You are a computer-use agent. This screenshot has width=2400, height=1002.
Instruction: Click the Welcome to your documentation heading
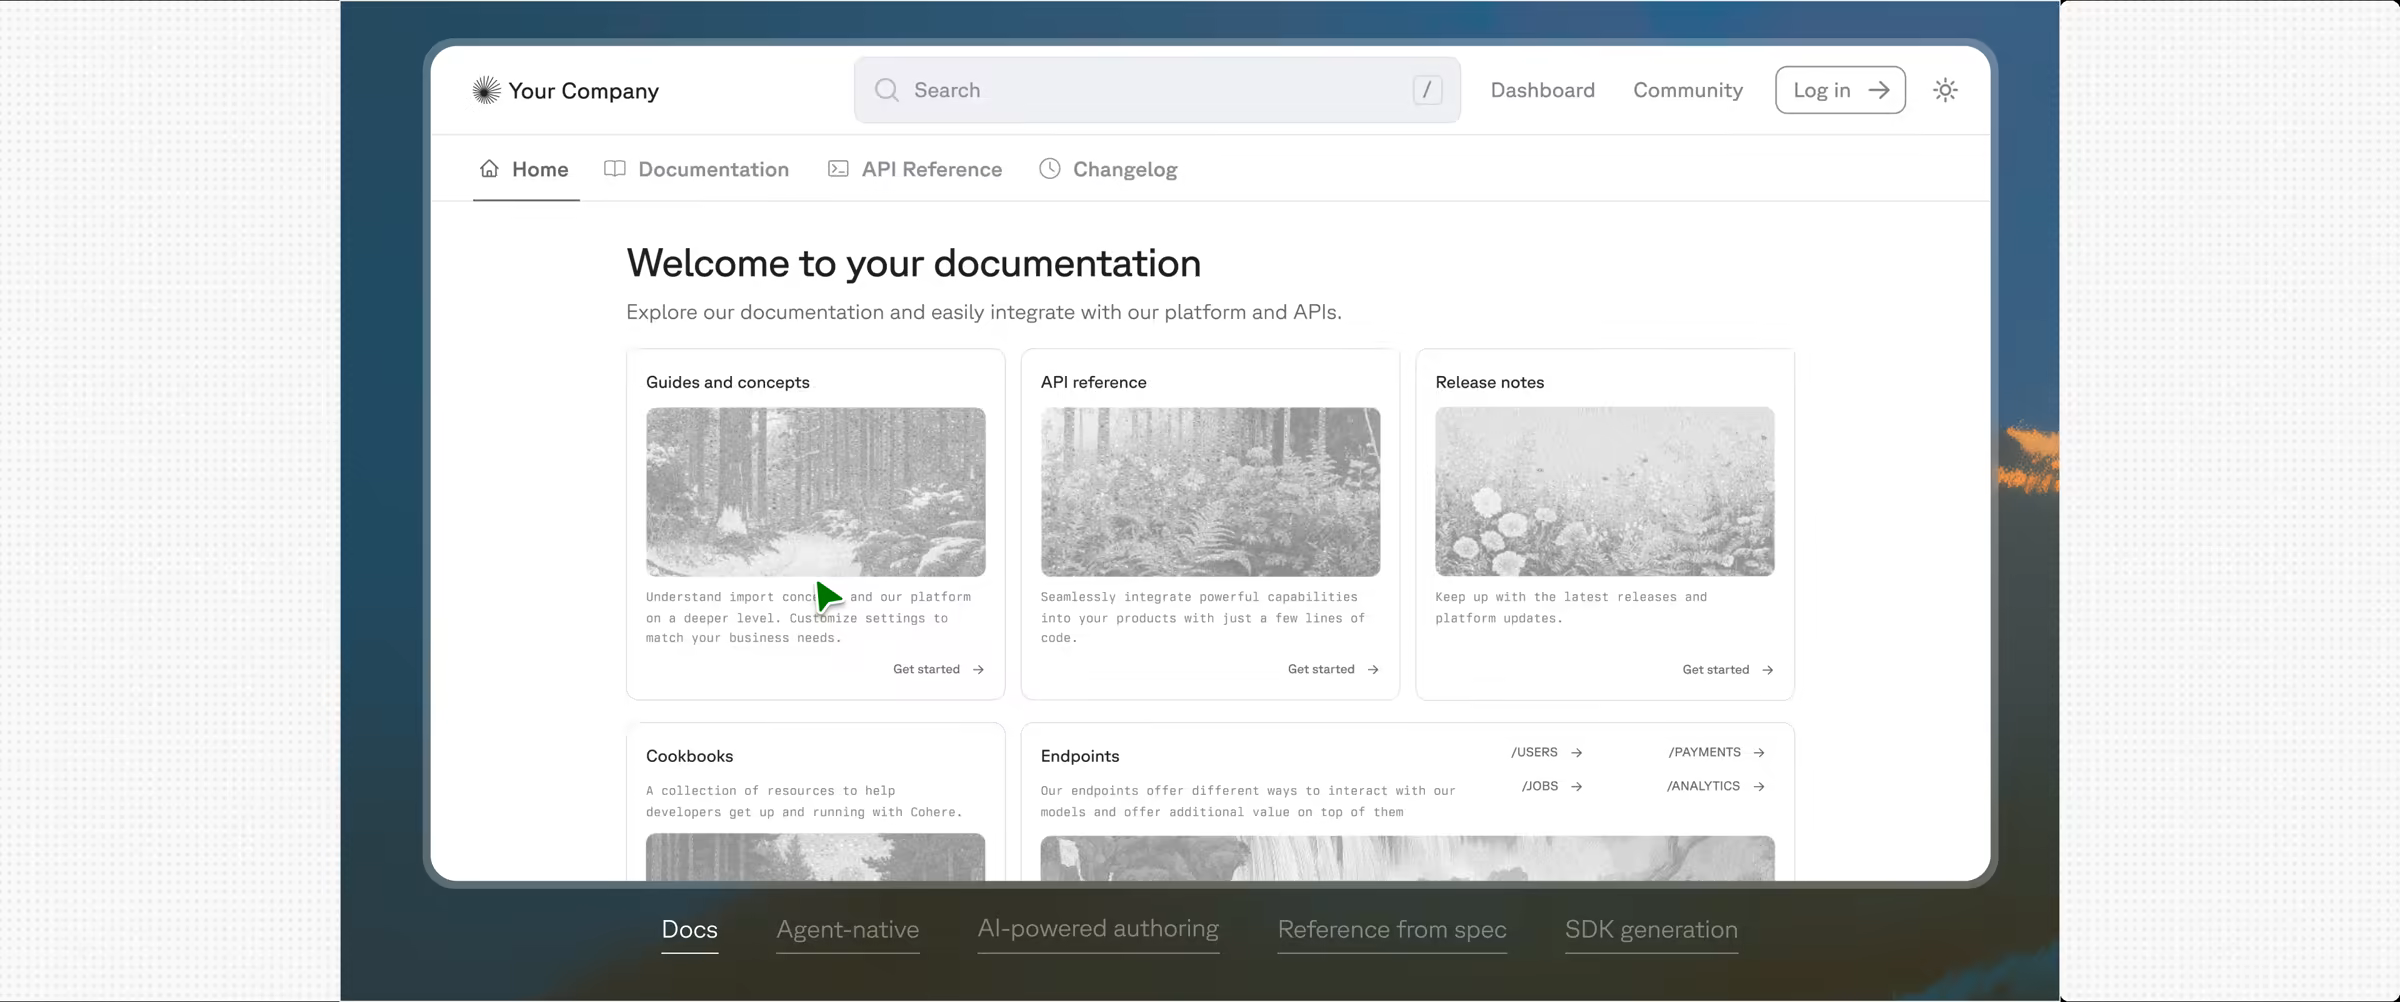click(x=913, y=263)
